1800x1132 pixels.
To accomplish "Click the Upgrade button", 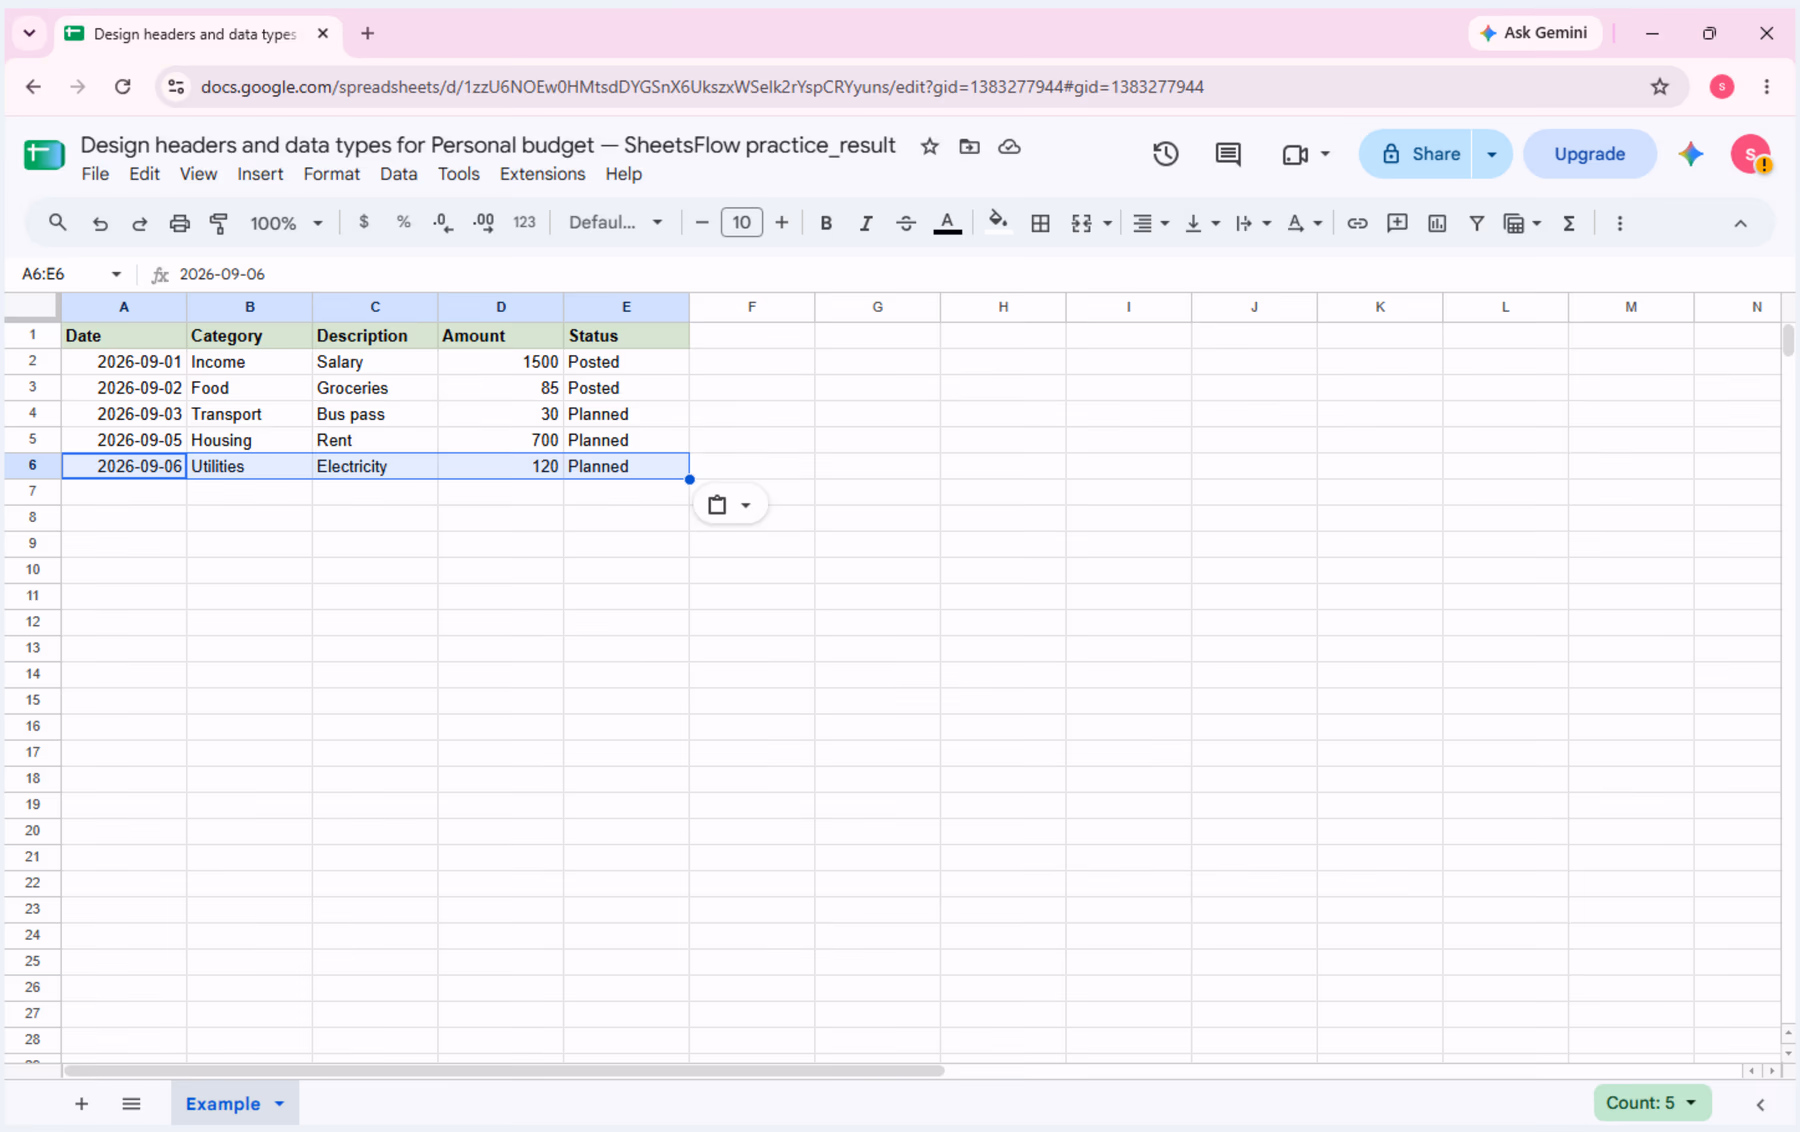I will click(x=1589, y=154).
